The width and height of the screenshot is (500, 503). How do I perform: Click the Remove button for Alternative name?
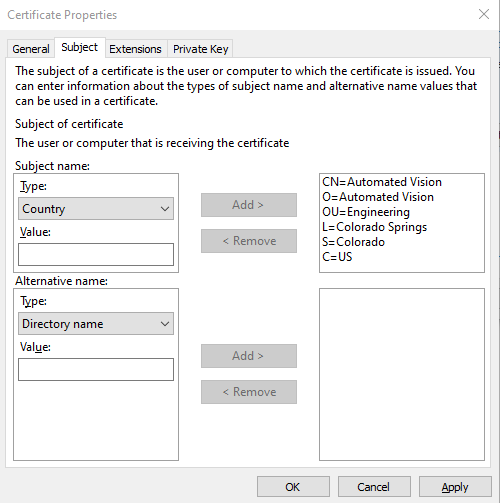[249, 392]
